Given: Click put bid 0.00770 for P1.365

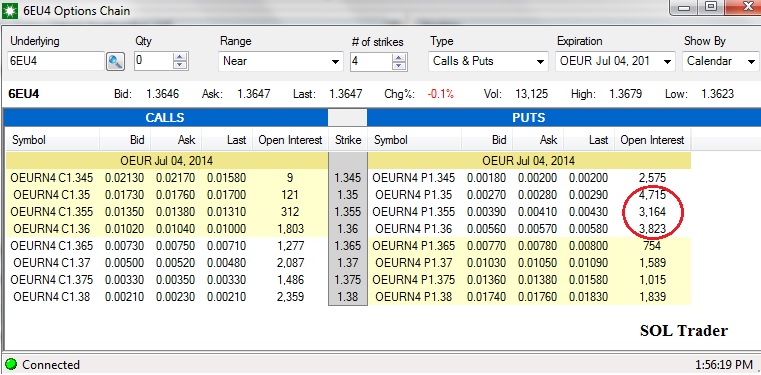Looking at the screenshot, I should 486,245.
